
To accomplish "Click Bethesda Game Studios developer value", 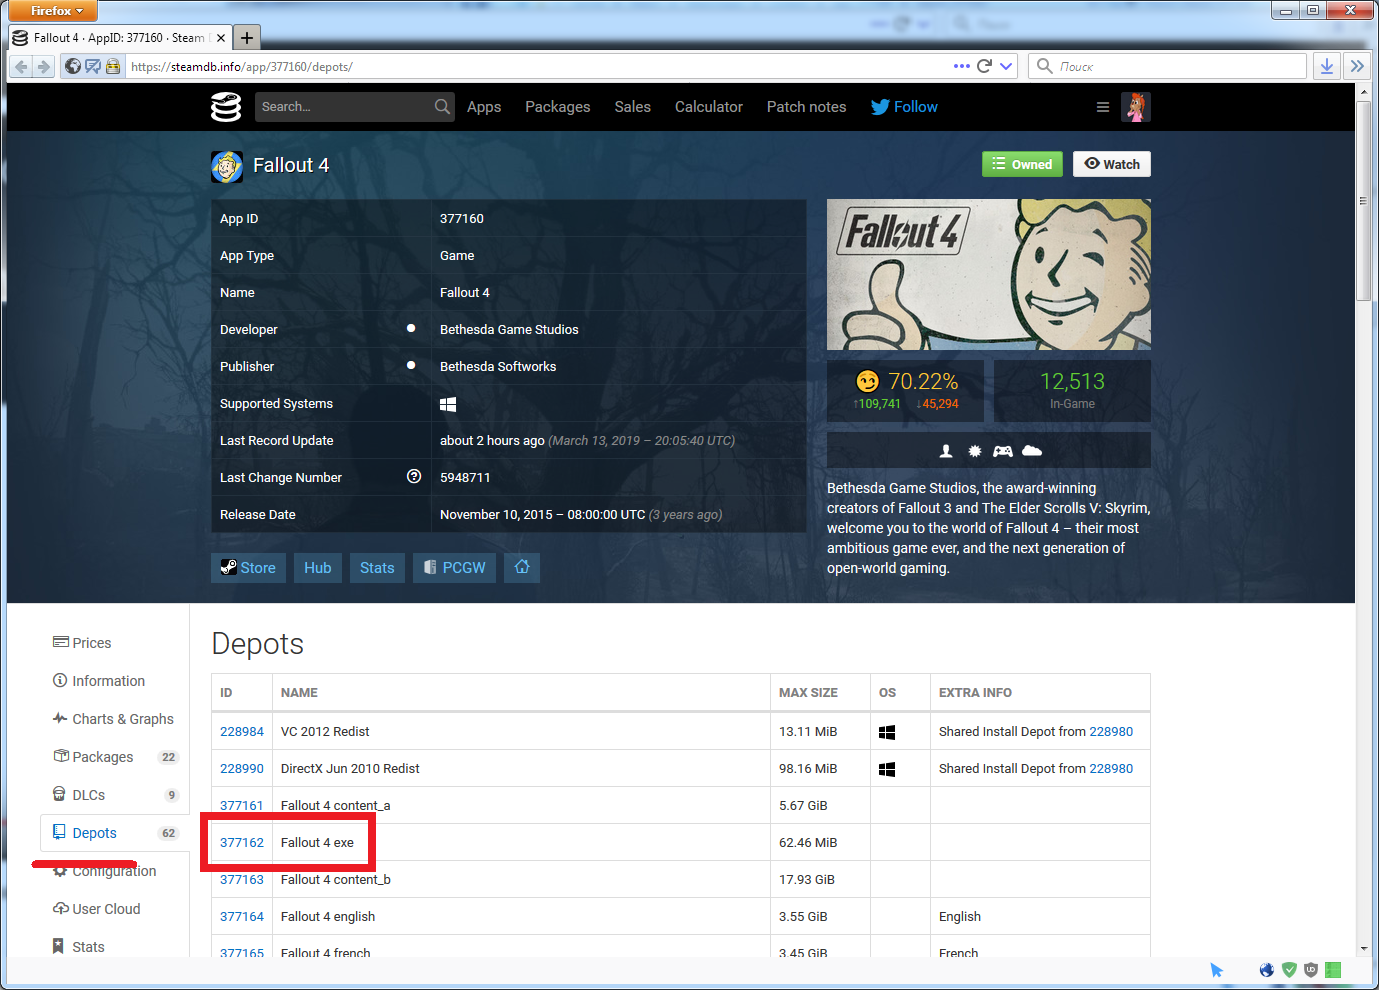I will (509, 329).
